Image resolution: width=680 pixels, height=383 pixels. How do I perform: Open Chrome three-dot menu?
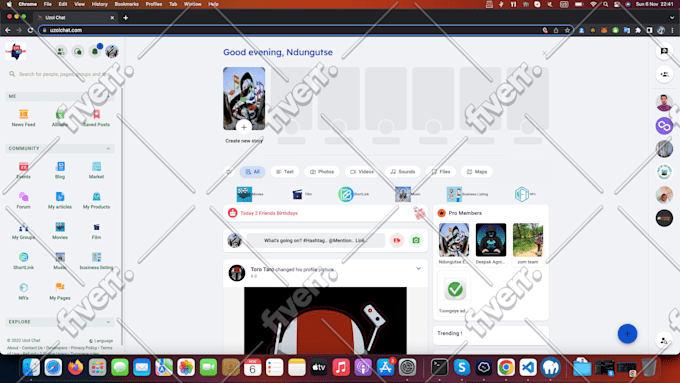[x=672, y=30]
